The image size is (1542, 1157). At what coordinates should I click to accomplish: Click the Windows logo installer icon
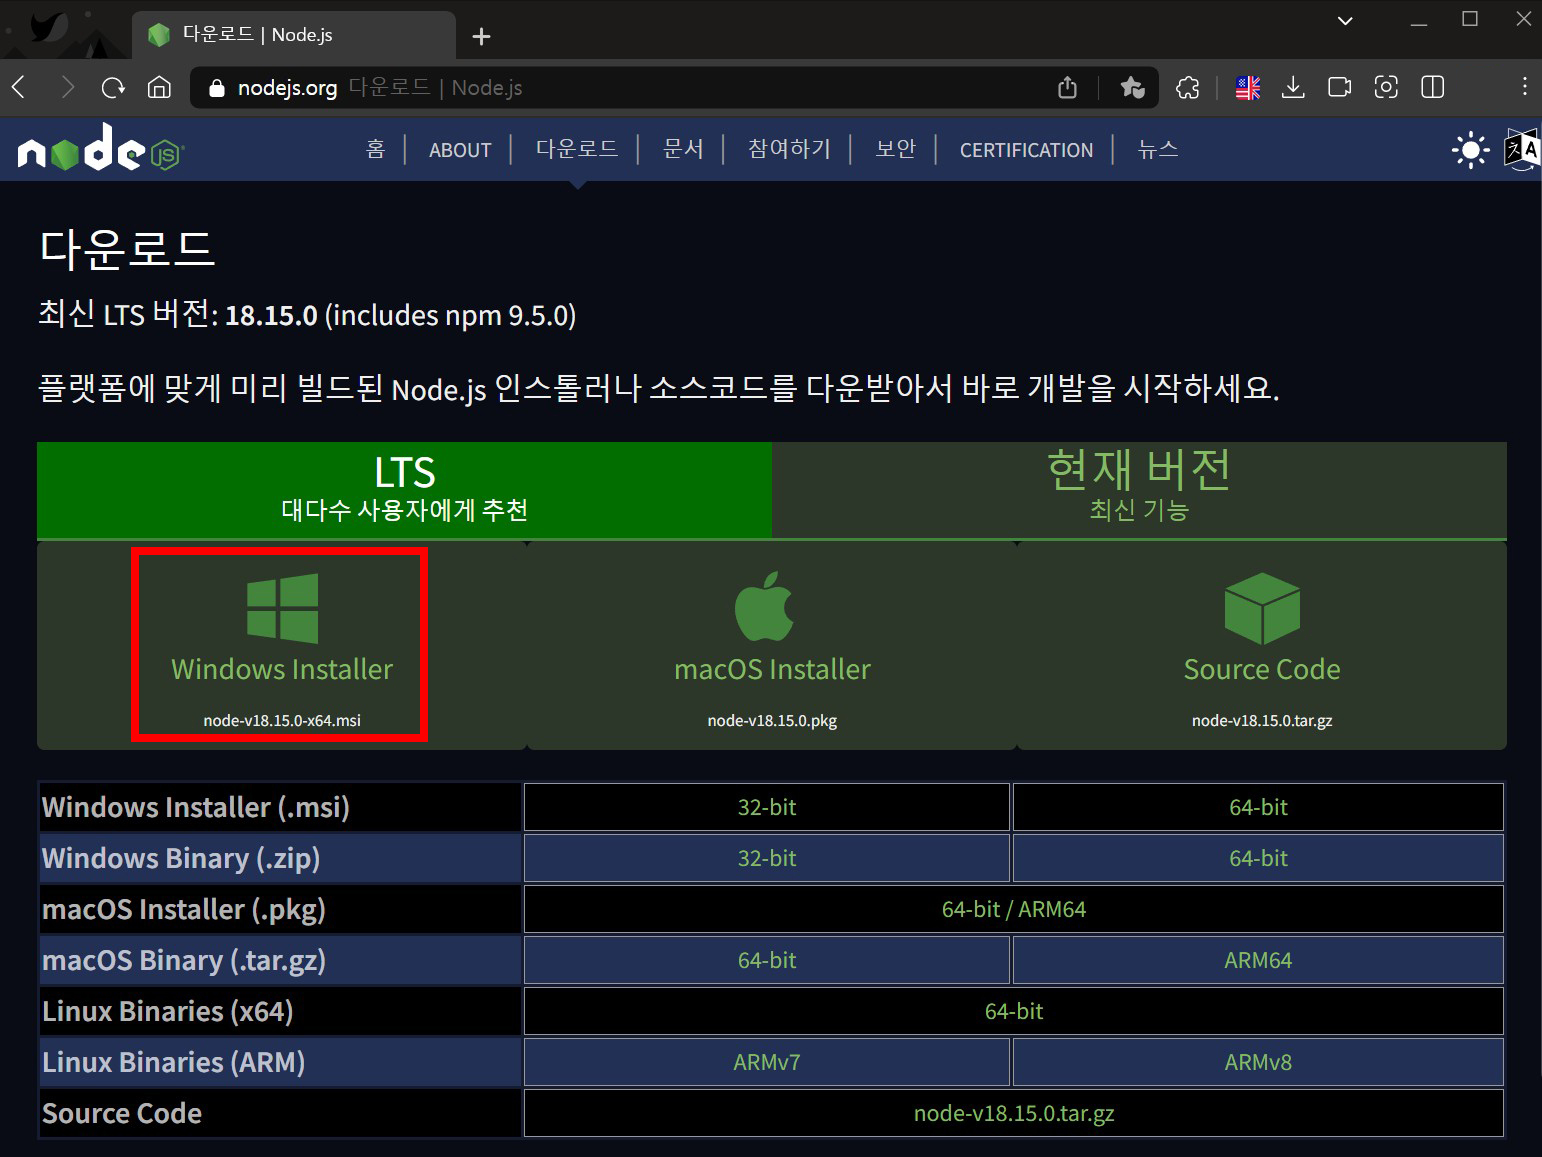(282, 608)
